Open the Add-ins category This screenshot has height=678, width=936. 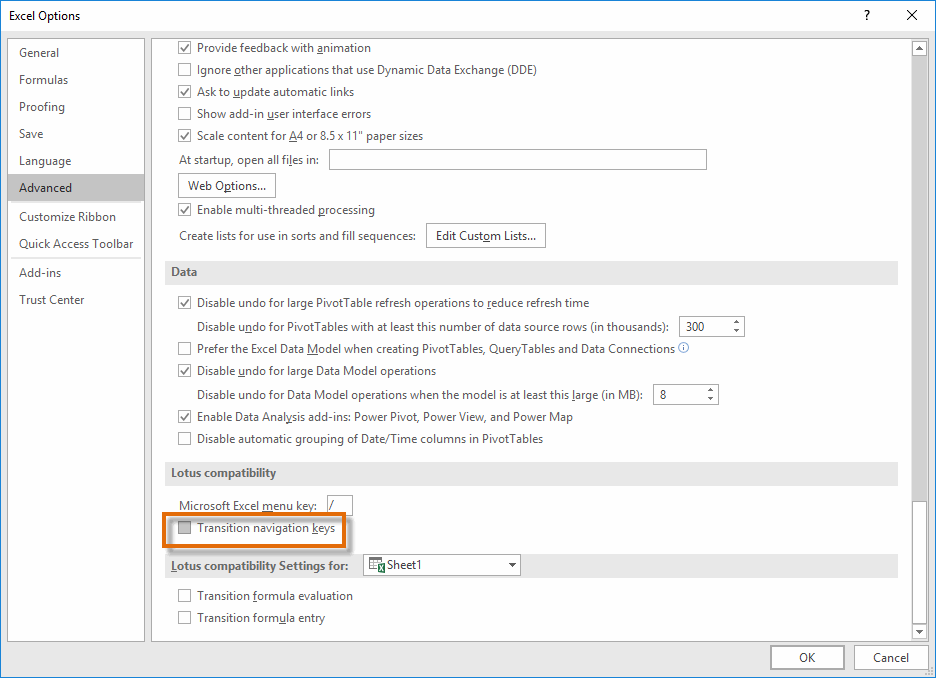76,273
